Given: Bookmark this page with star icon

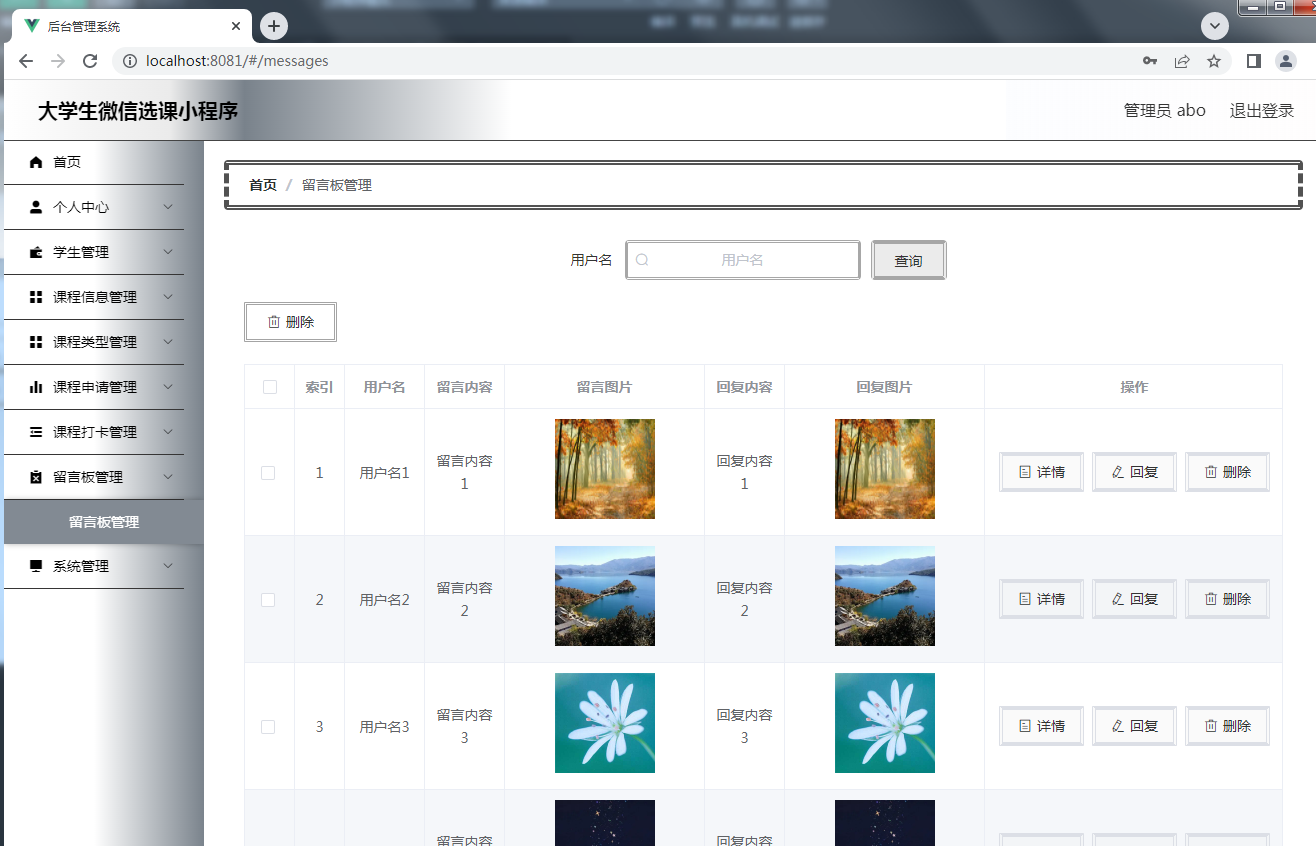Looking at the screenshot, I should (1214, 61).
